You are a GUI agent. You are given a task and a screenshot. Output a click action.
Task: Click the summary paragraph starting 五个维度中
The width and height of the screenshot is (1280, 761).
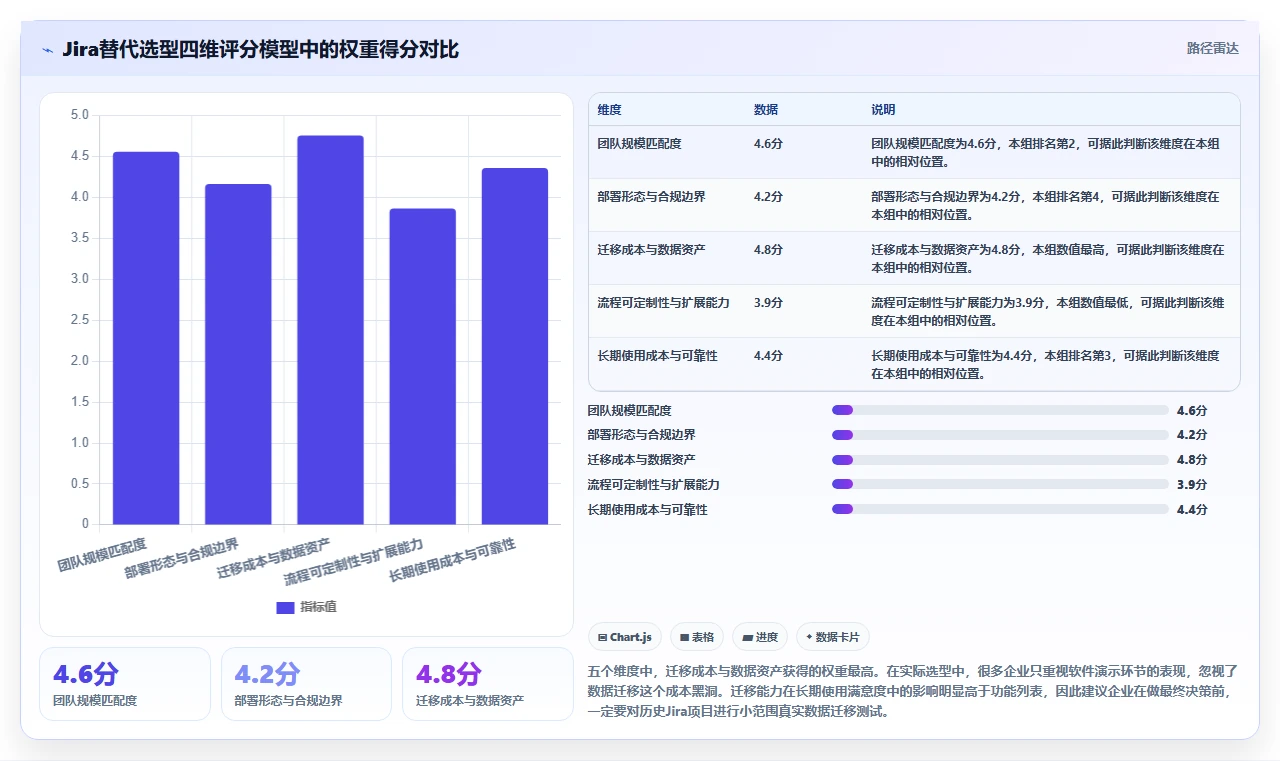(x=914, y=692)
